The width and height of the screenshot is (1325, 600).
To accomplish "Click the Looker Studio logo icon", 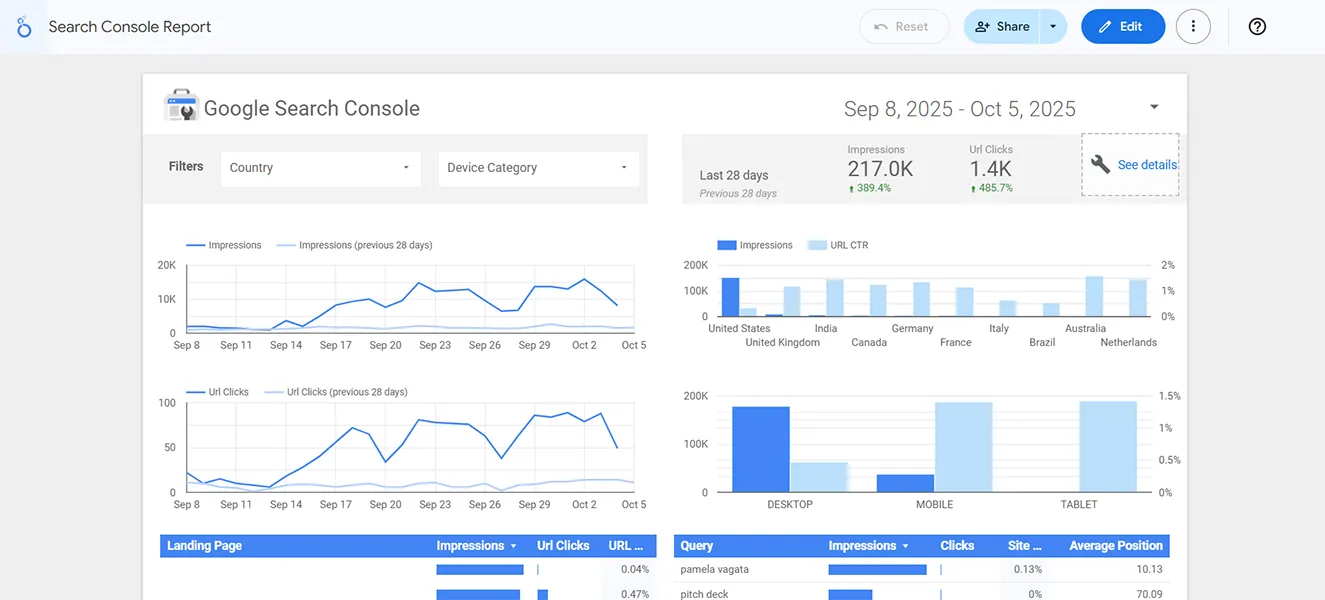I will 24,27.
